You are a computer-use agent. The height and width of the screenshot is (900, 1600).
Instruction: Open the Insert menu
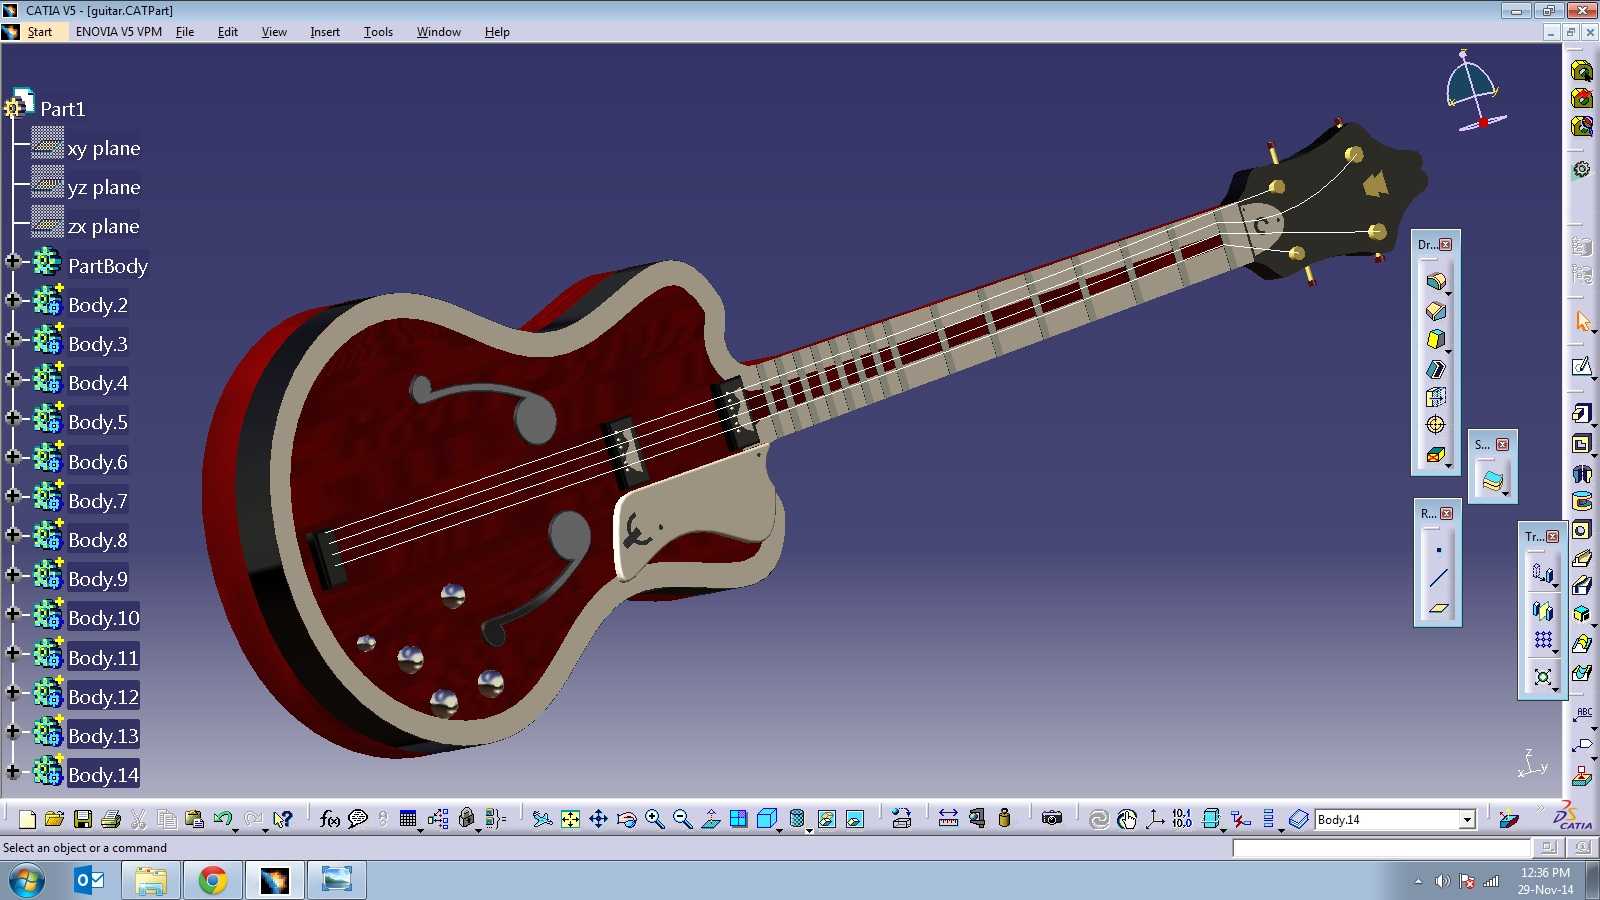pos(325,32)
